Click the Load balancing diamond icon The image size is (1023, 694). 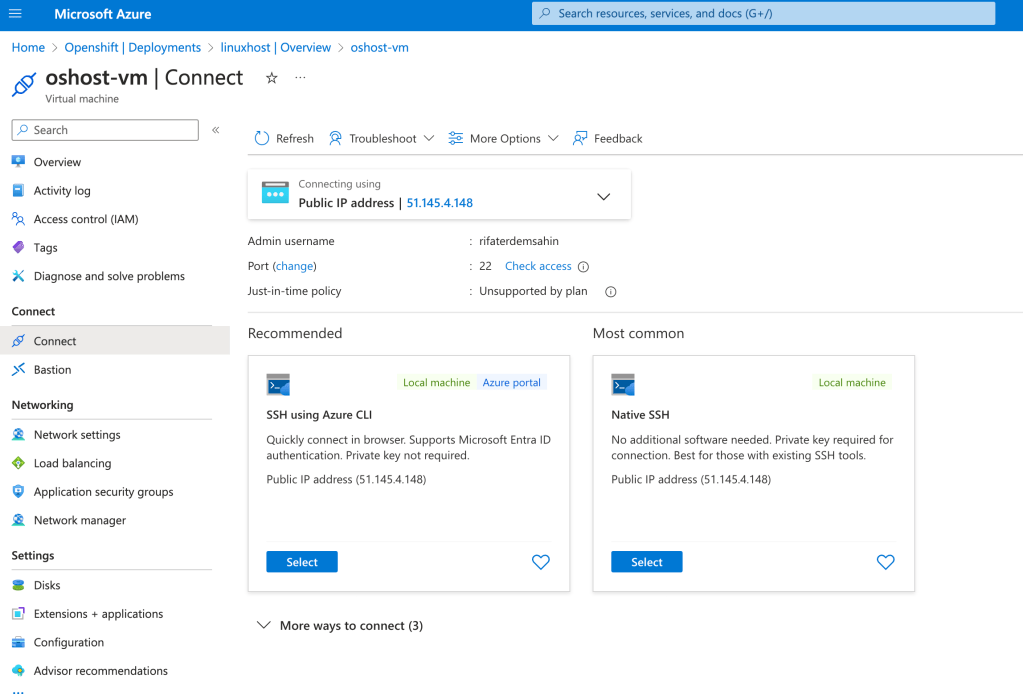point(18,463)
